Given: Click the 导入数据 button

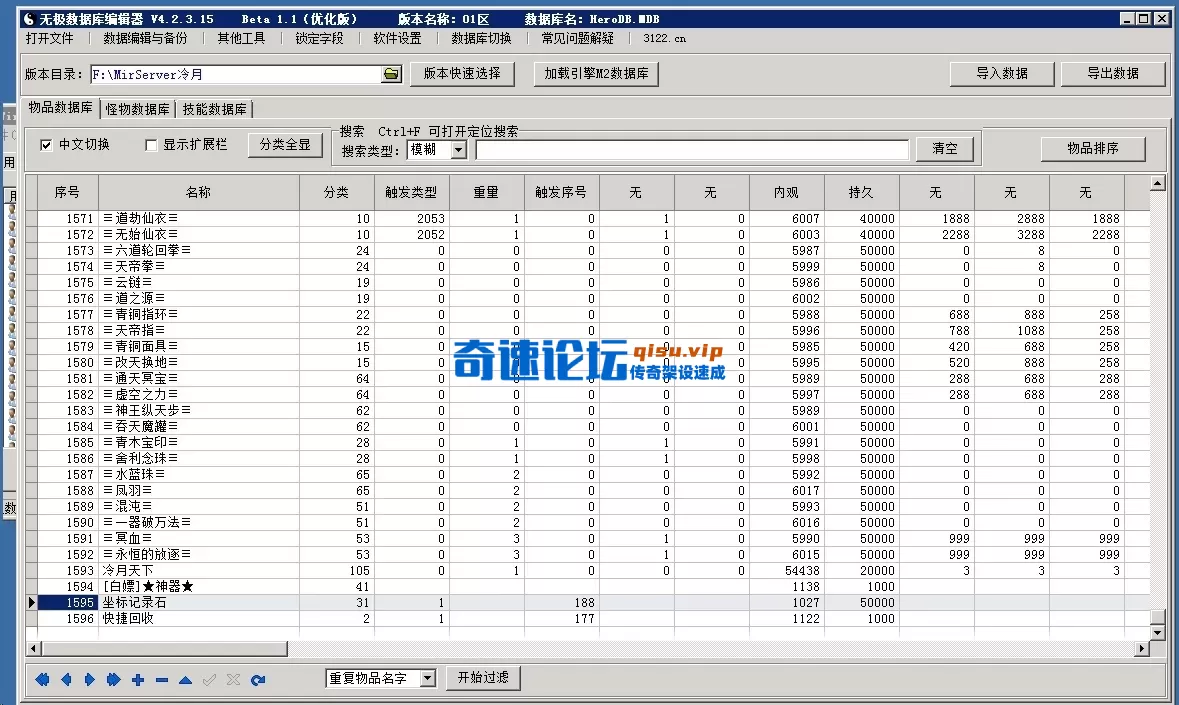Looking at the screenshot, I should [x=1002, y=74].
